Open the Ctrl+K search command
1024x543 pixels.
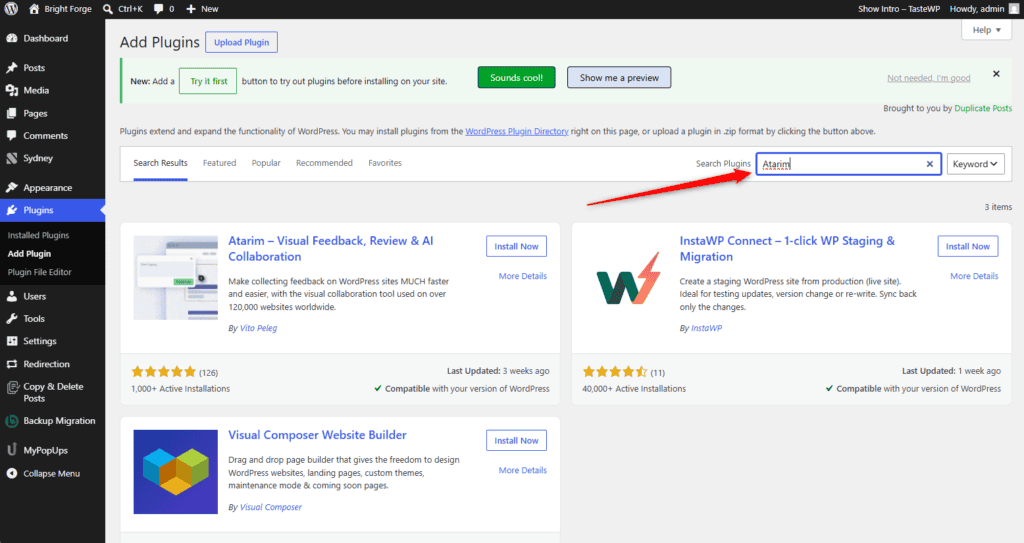point(123,9)
